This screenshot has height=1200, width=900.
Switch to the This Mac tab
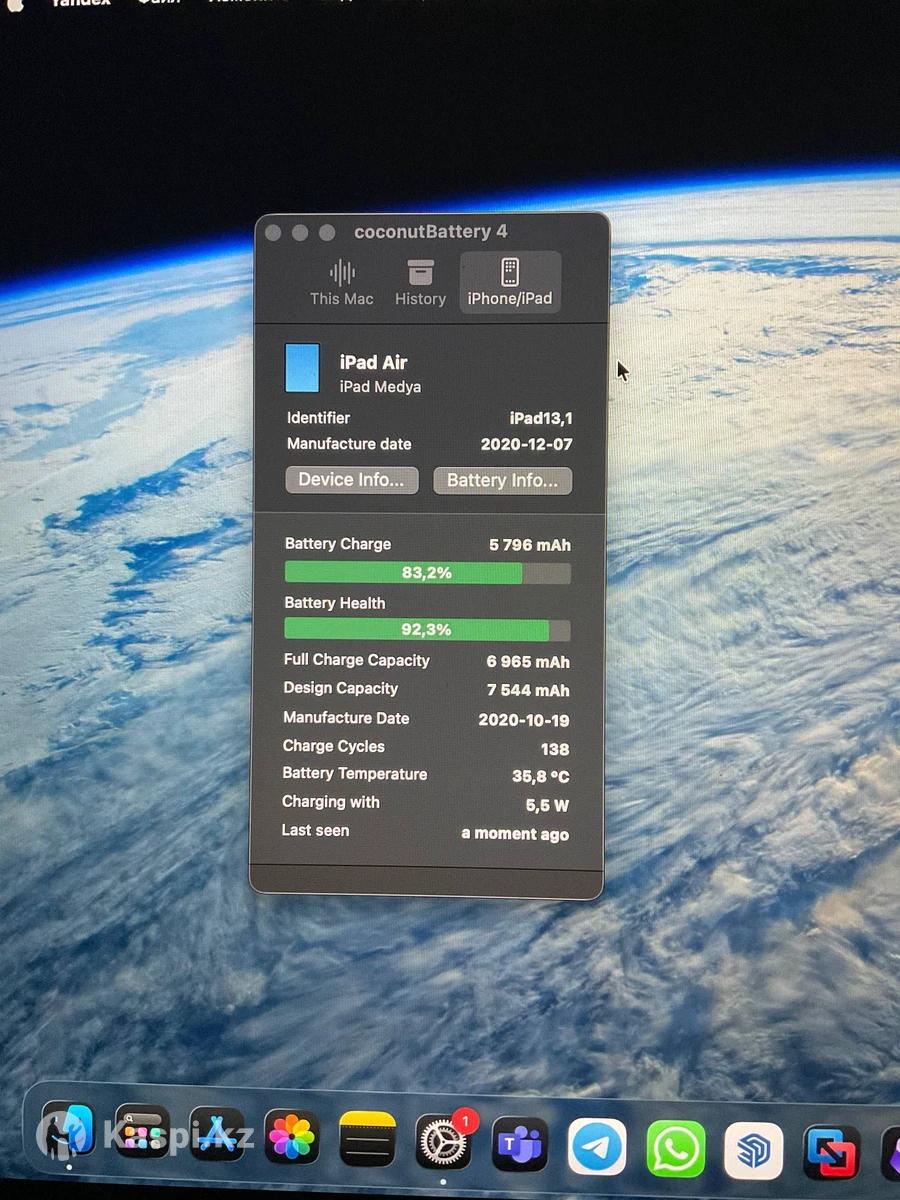(341, 283)
